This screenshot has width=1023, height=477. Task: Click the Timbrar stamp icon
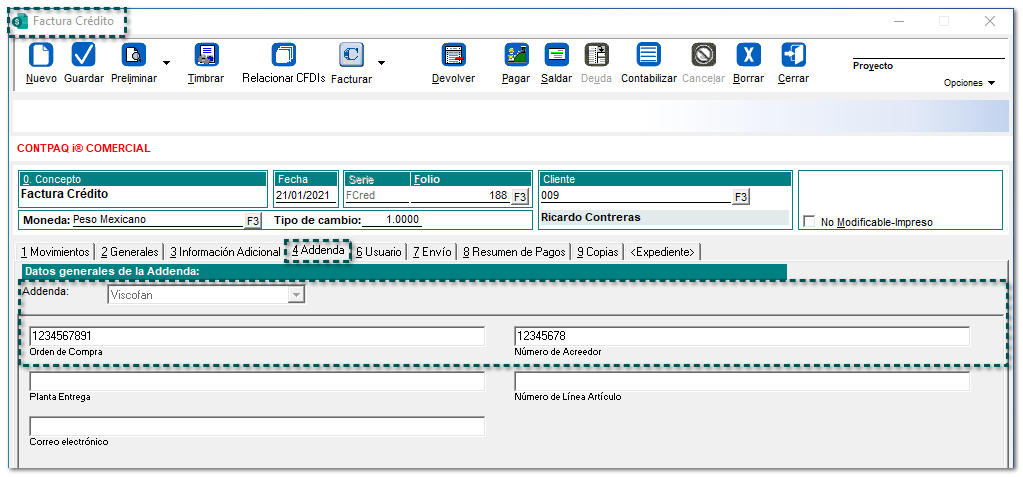click(206, 55)
